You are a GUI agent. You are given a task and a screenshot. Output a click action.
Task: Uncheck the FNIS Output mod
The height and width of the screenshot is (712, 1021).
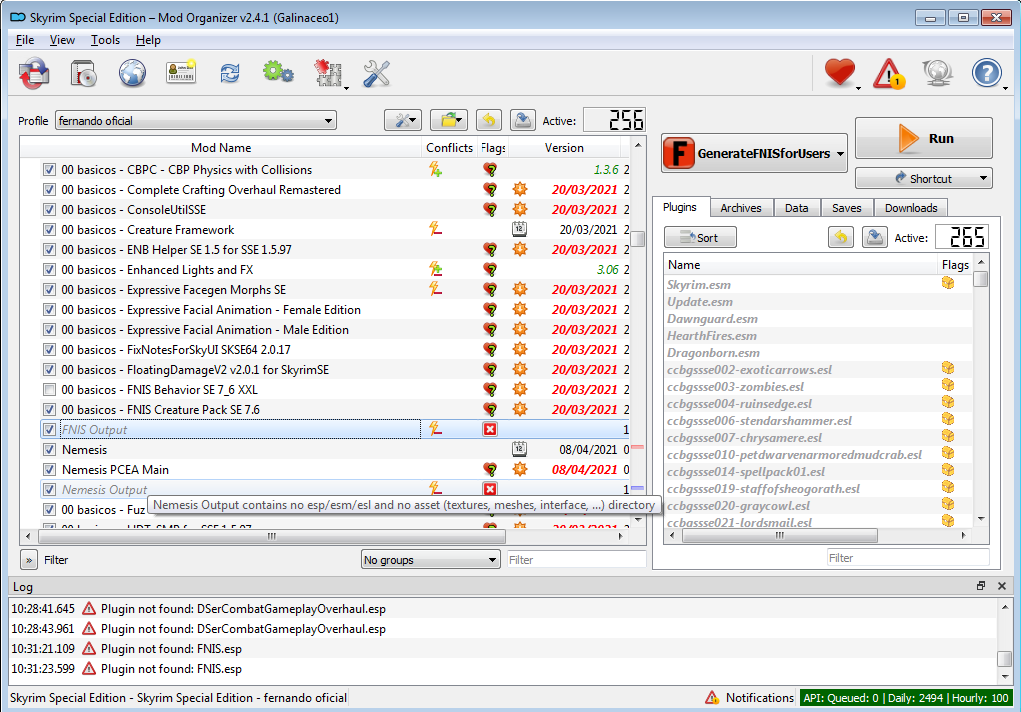point(49,429)
